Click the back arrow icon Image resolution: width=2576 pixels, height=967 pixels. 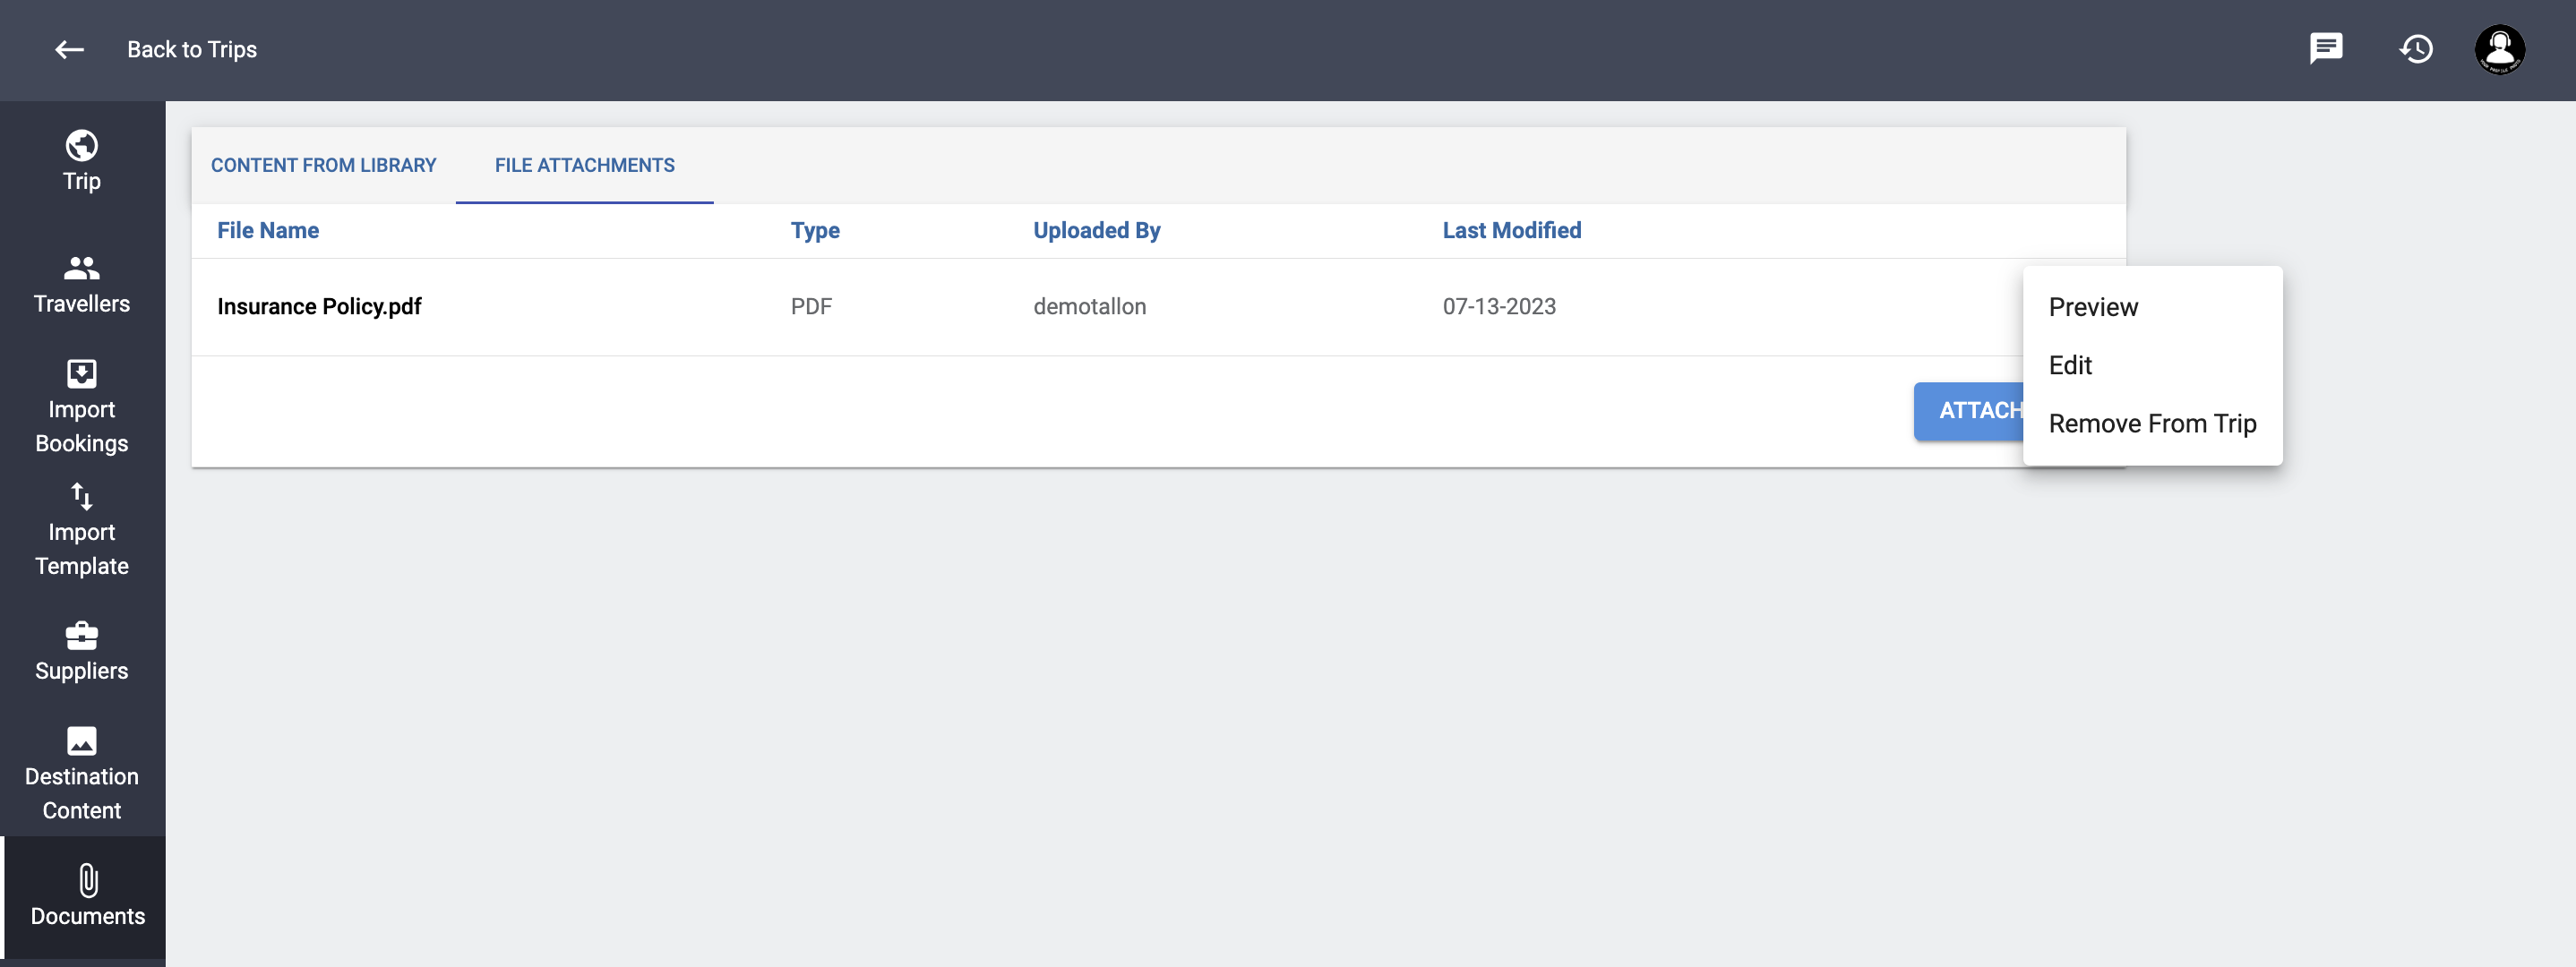coord(69,49)
